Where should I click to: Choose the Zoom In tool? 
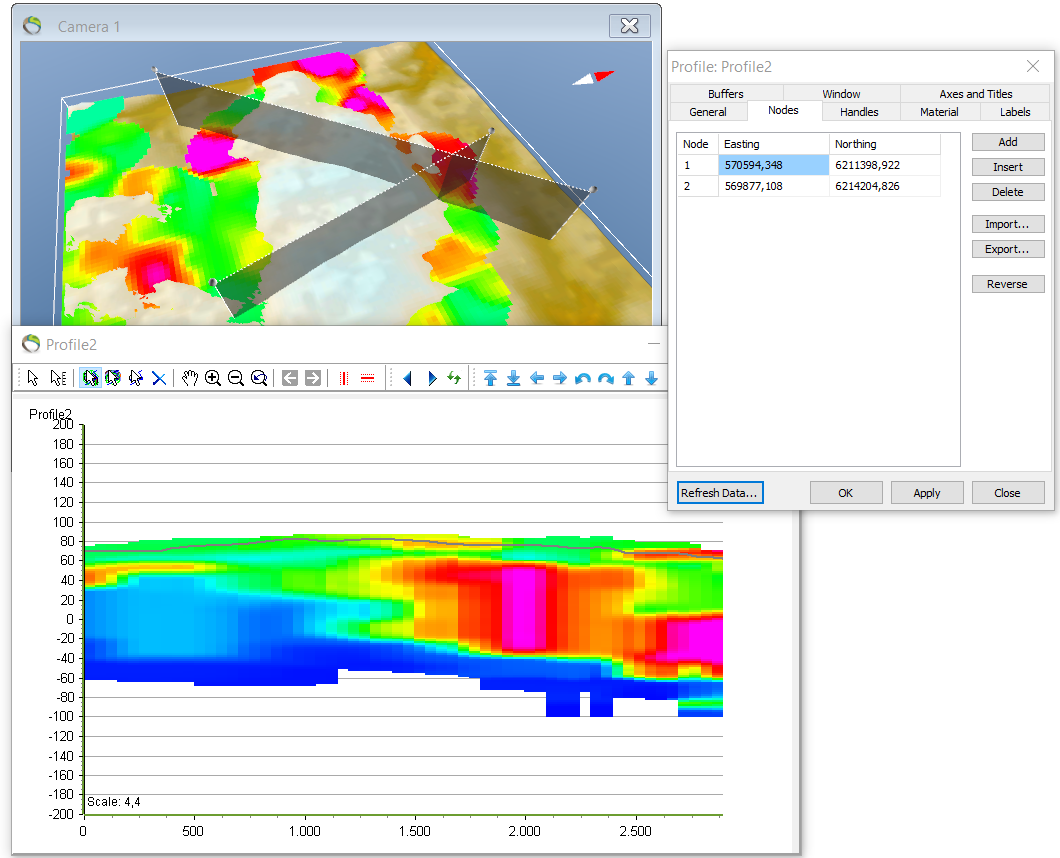(x=214, y=378)
